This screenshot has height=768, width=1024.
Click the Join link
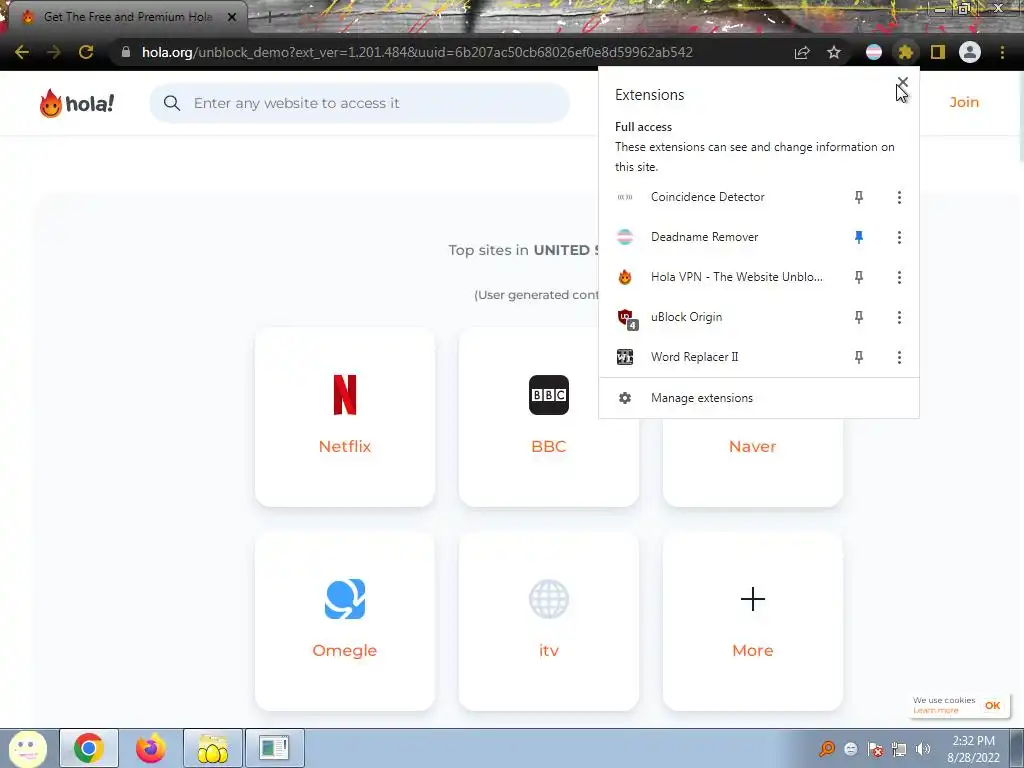[x=964, y=102]
